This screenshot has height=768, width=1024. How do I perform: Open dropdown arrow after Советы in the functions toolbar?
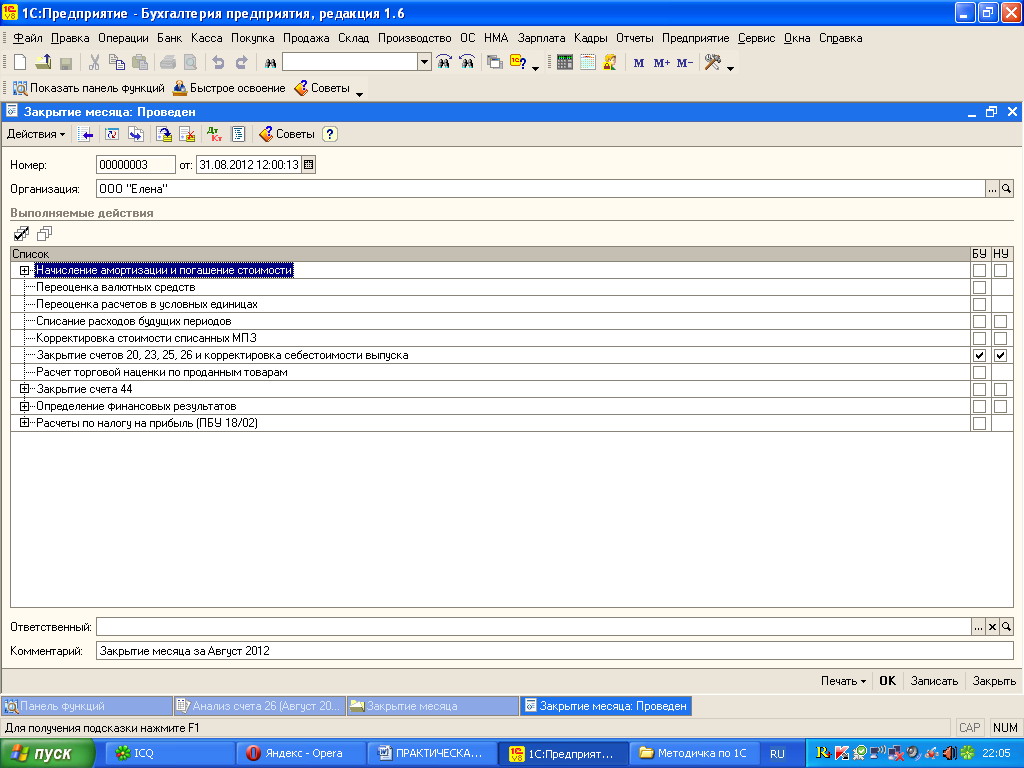click(359, 94)
